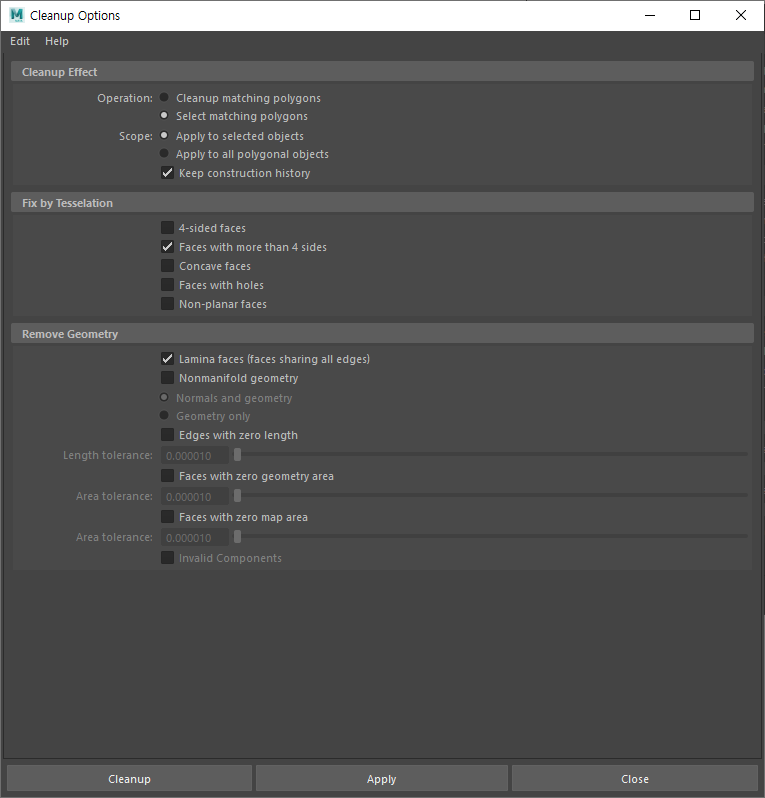The height and width of the screenshot is (798, 765).
Task: Minimize the Cleanup Options window
Action: click(650, 15)
